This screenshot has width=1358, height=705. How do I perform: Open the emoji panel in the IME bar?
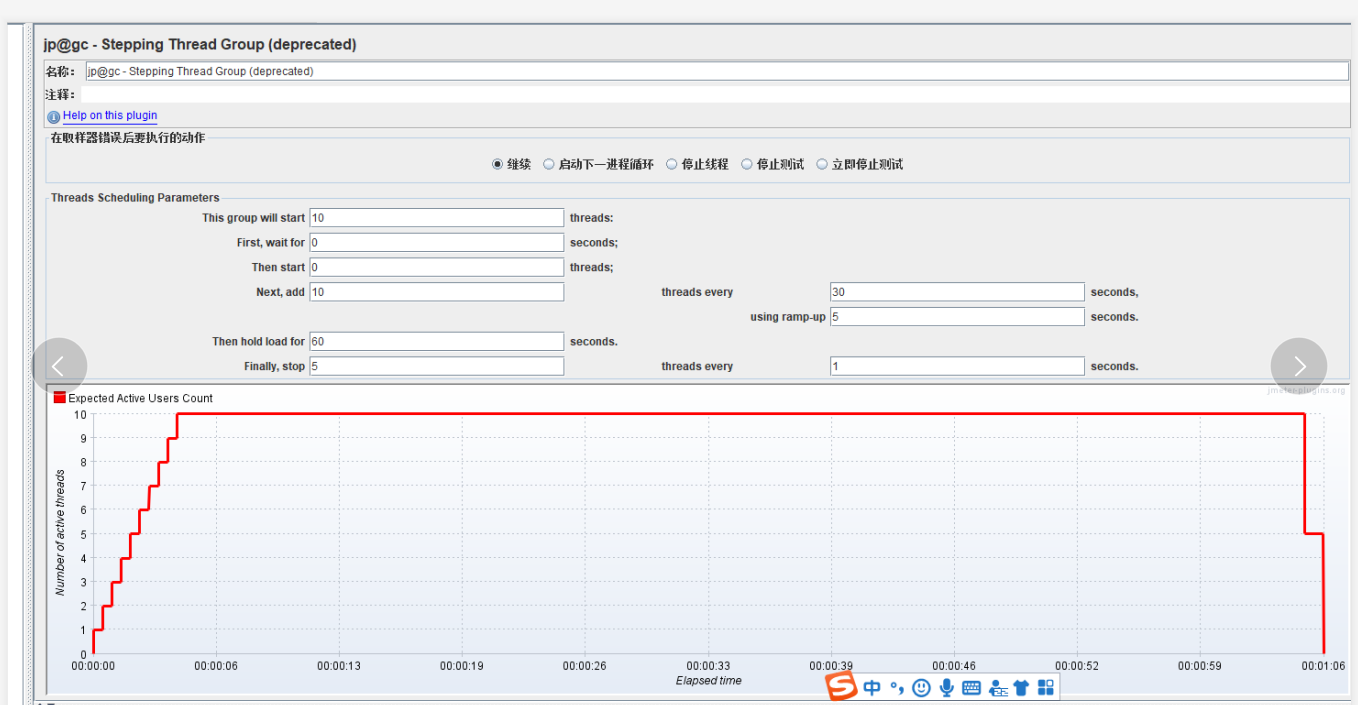point(921,688)
